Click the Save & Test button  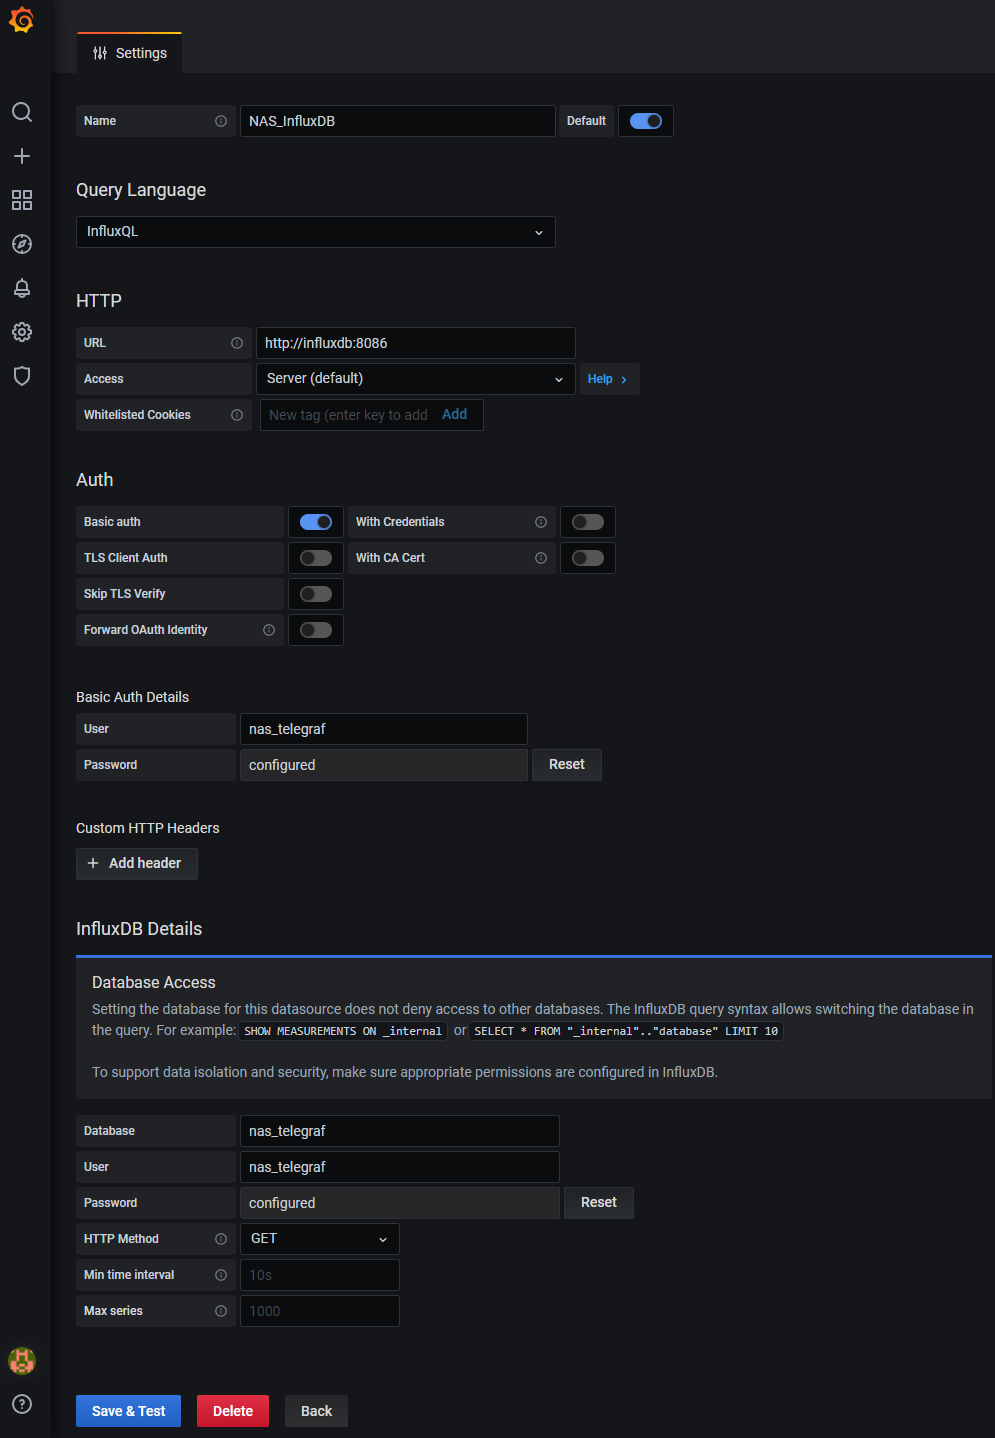click(x=128, y=1411)
